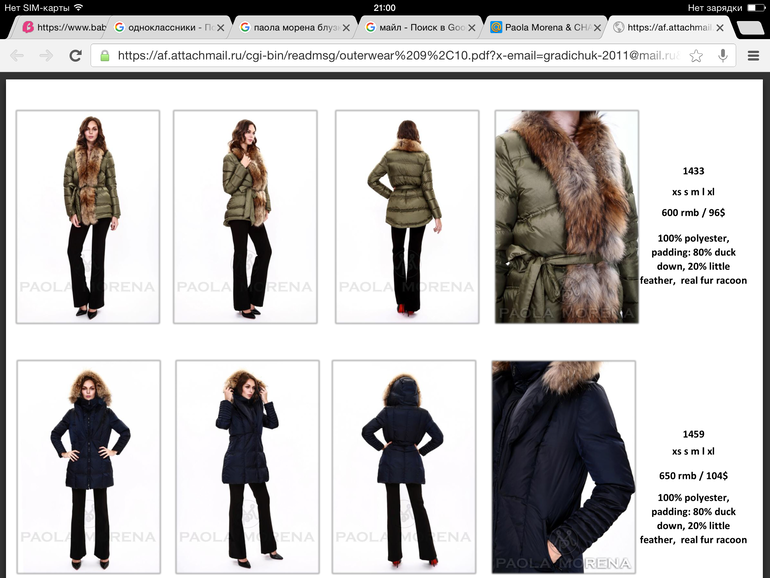Start voice search with the microphone icon
This screenshot has height=578, width=770.
pos(721,56)
